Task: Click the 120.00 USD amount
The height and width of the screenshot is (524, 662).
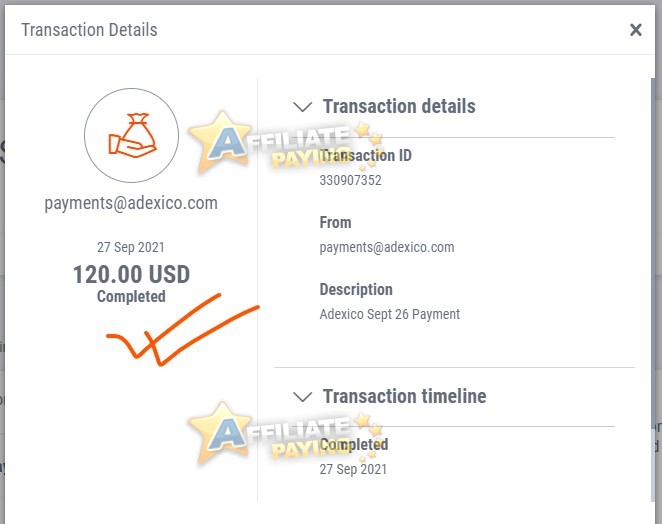Action: click(x=131, y=274)
